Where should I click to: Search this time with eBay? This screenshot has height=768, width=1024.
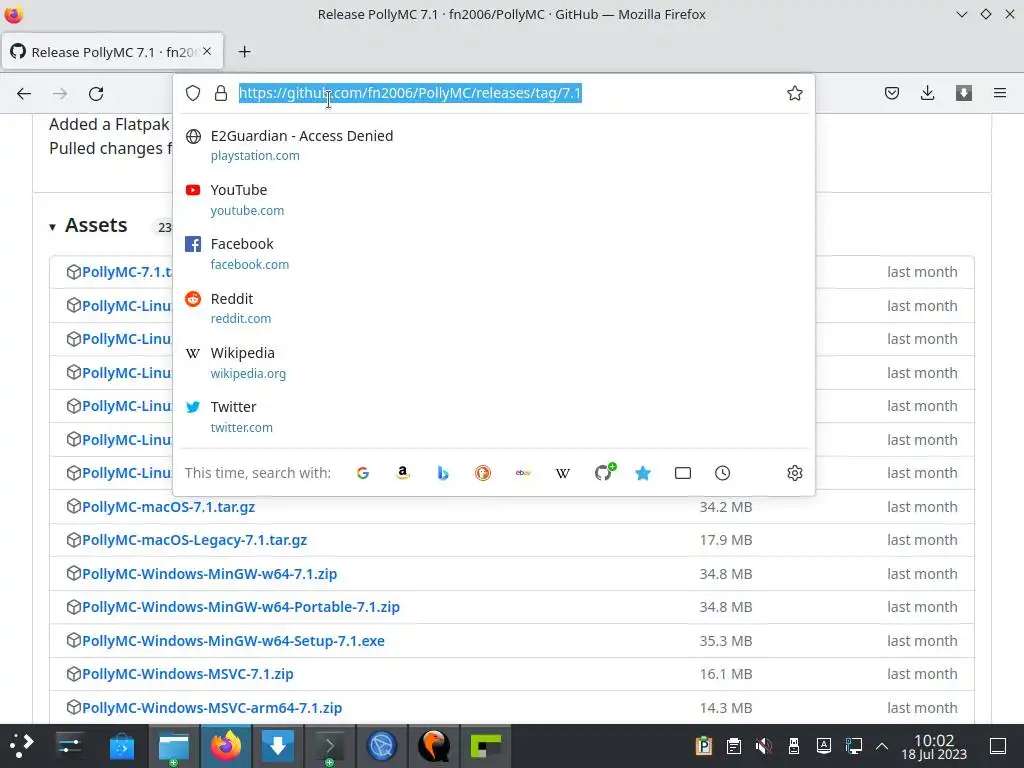pyautogui.click(x=522, y=473)
